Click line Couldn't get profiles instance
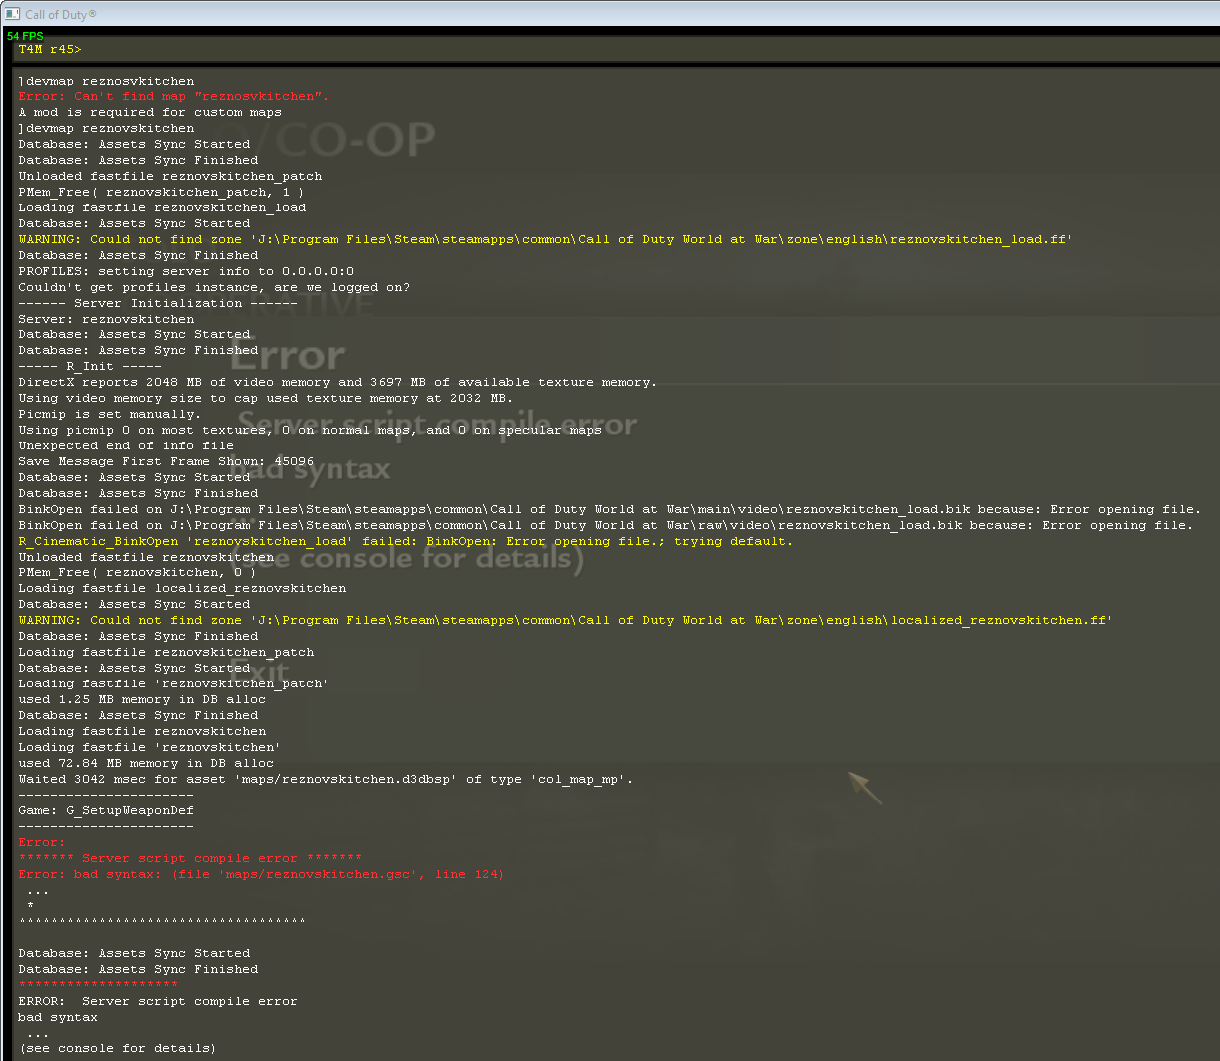The width and height of the screenshot is (1220, 1061). pyautogui.click(x=214, y=287)
